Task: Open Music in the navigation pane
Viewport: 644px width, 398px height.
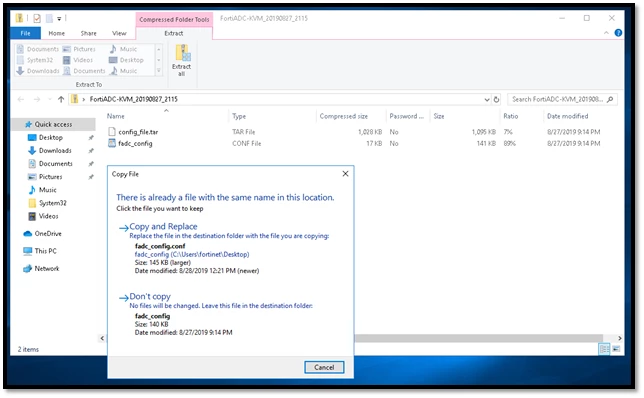Action: 47,190
